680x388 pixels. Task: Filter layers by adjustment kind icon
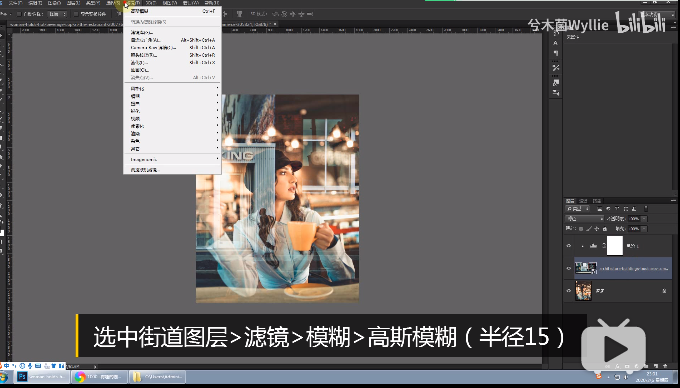point(608,209)
